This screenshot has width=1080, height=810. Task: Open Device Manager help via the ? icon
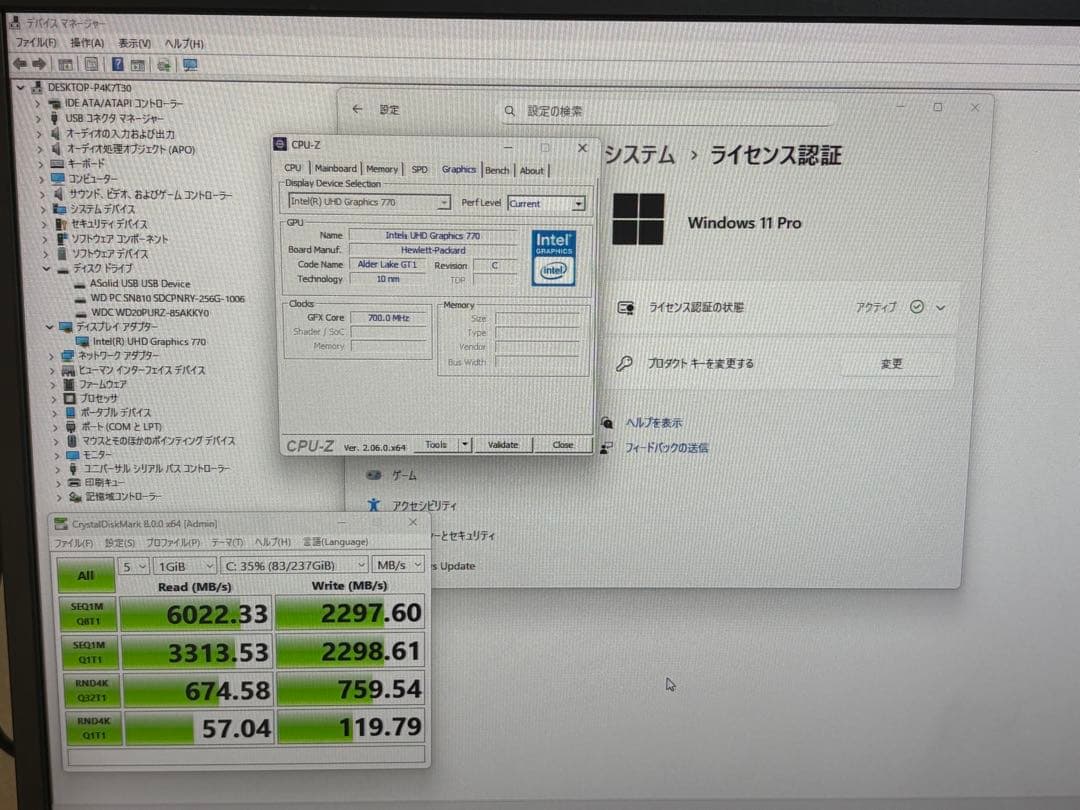[115, 63]
